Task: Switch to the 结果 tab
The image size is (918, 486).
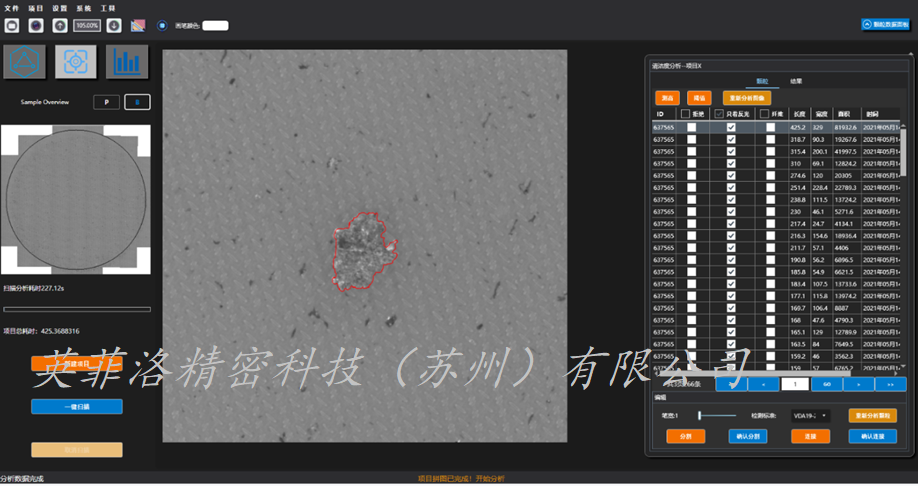Action: pos(795,81)
